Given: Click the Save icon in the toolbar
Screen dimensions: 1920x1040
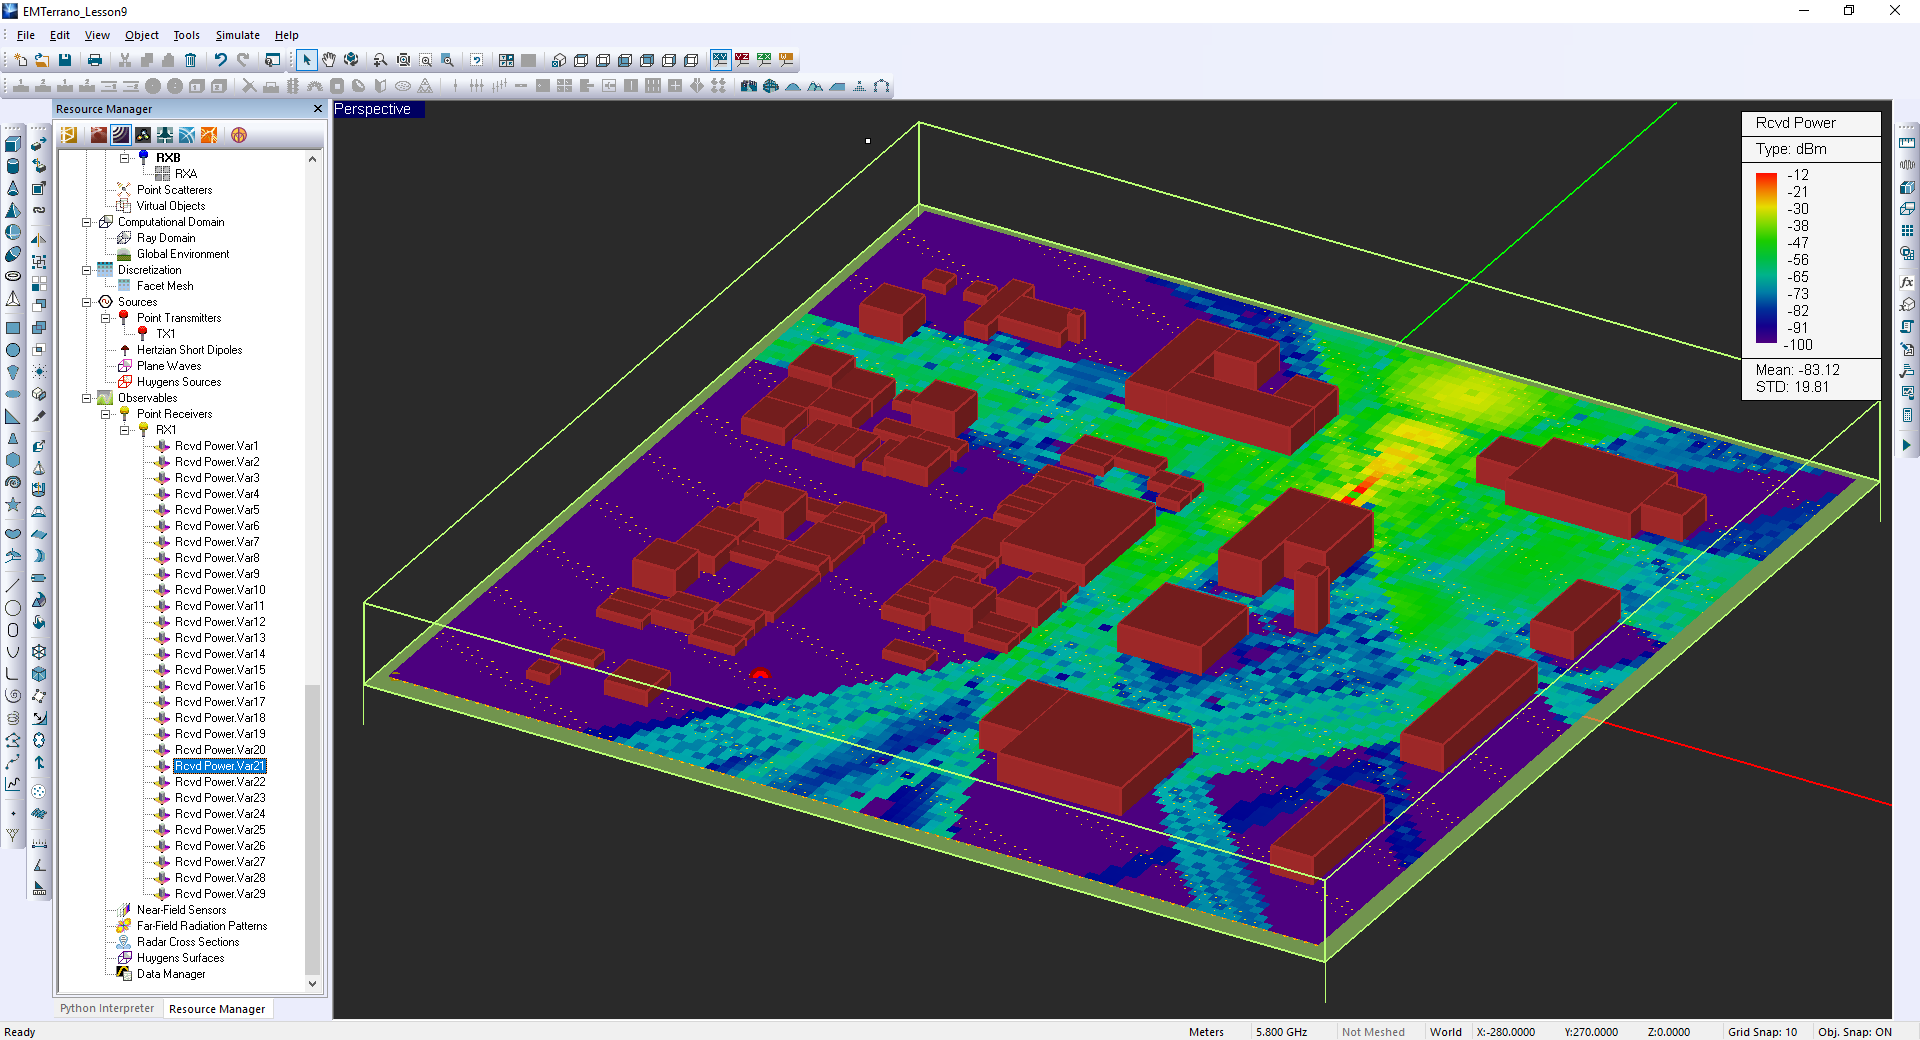Looking at the screenshot, I should 65,60.
